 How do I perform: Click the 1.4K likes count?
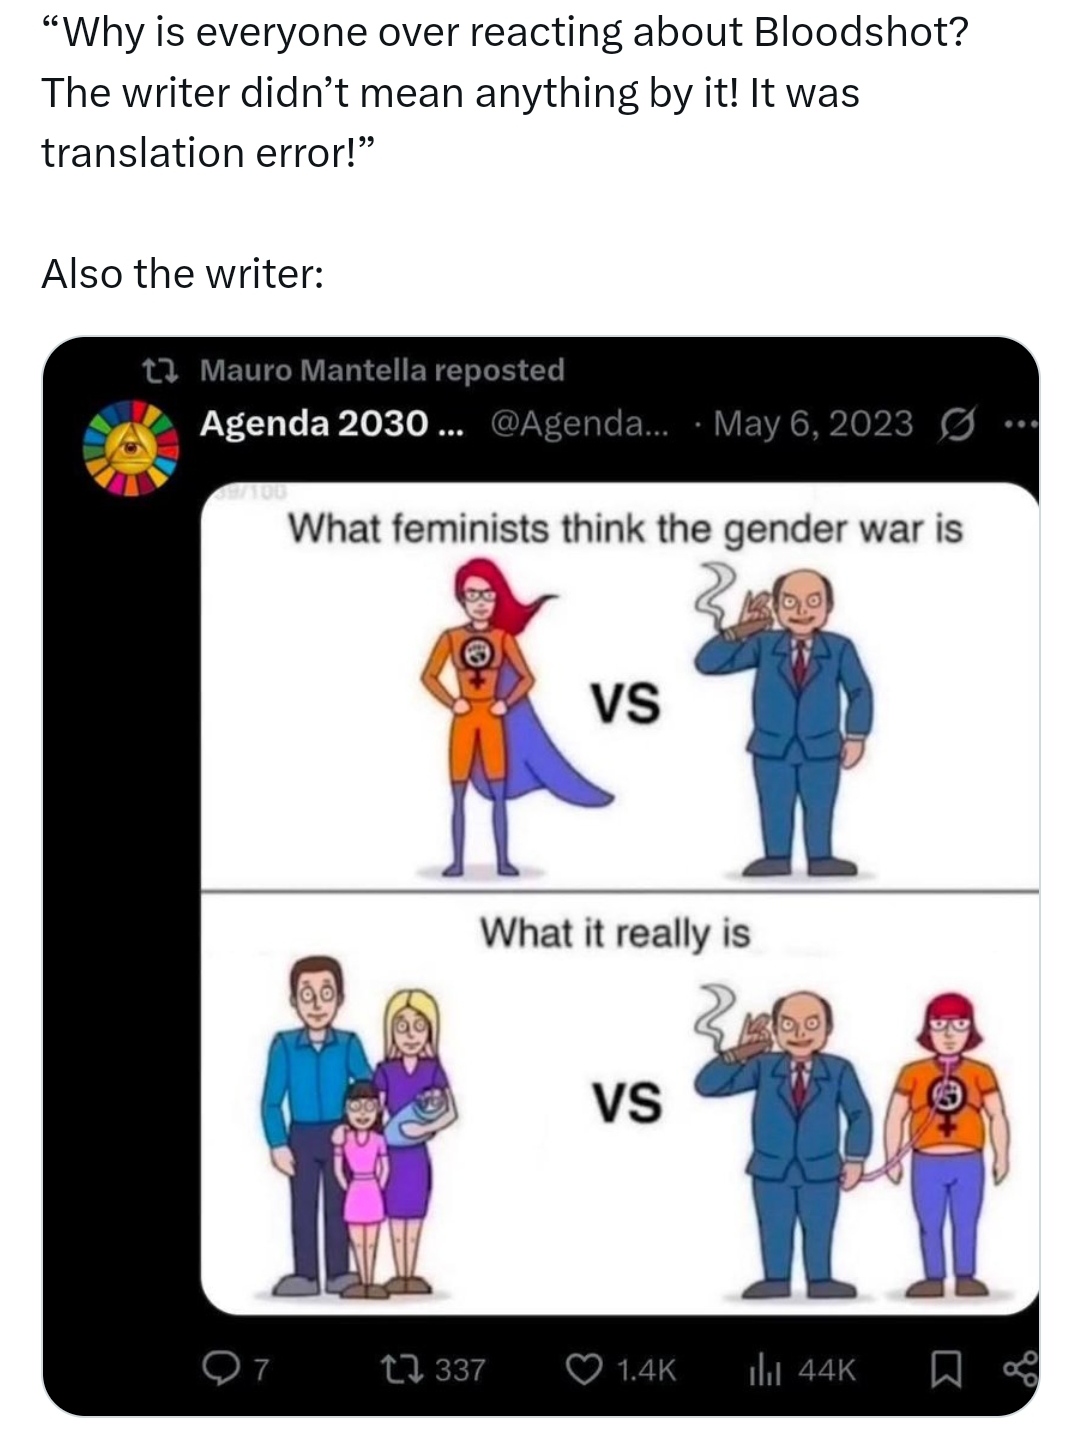[x=646, y=1369]
